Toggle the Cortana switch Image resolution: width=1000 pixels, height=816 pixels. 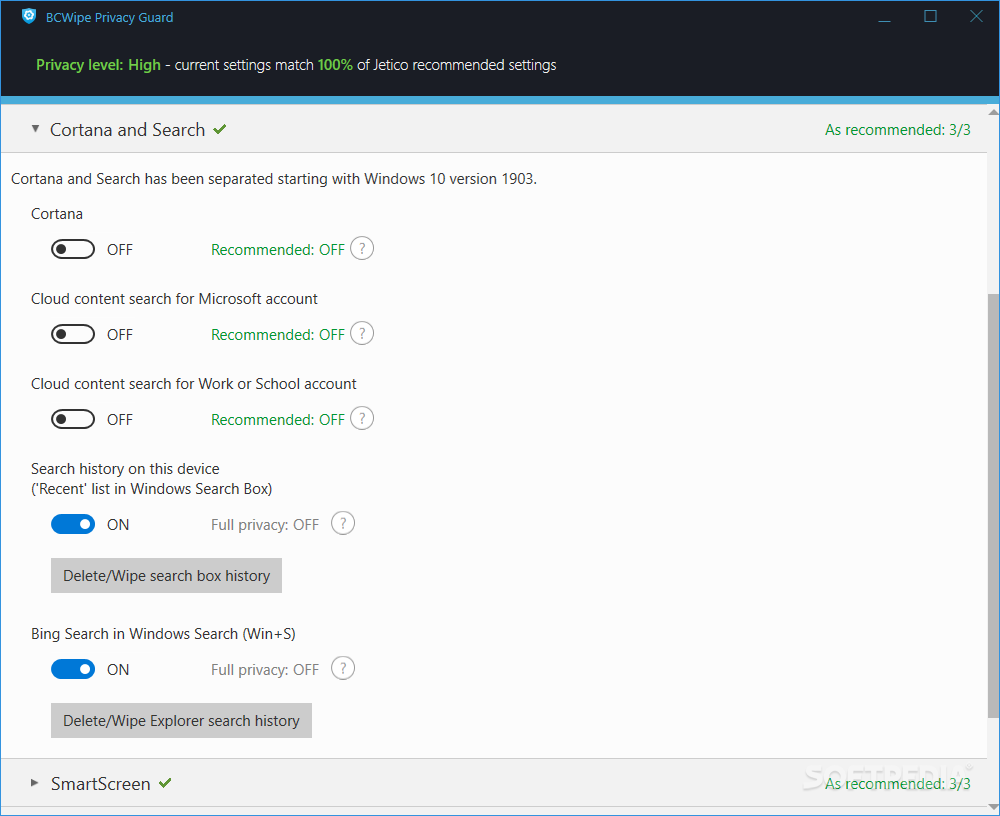tap(73, 249)
